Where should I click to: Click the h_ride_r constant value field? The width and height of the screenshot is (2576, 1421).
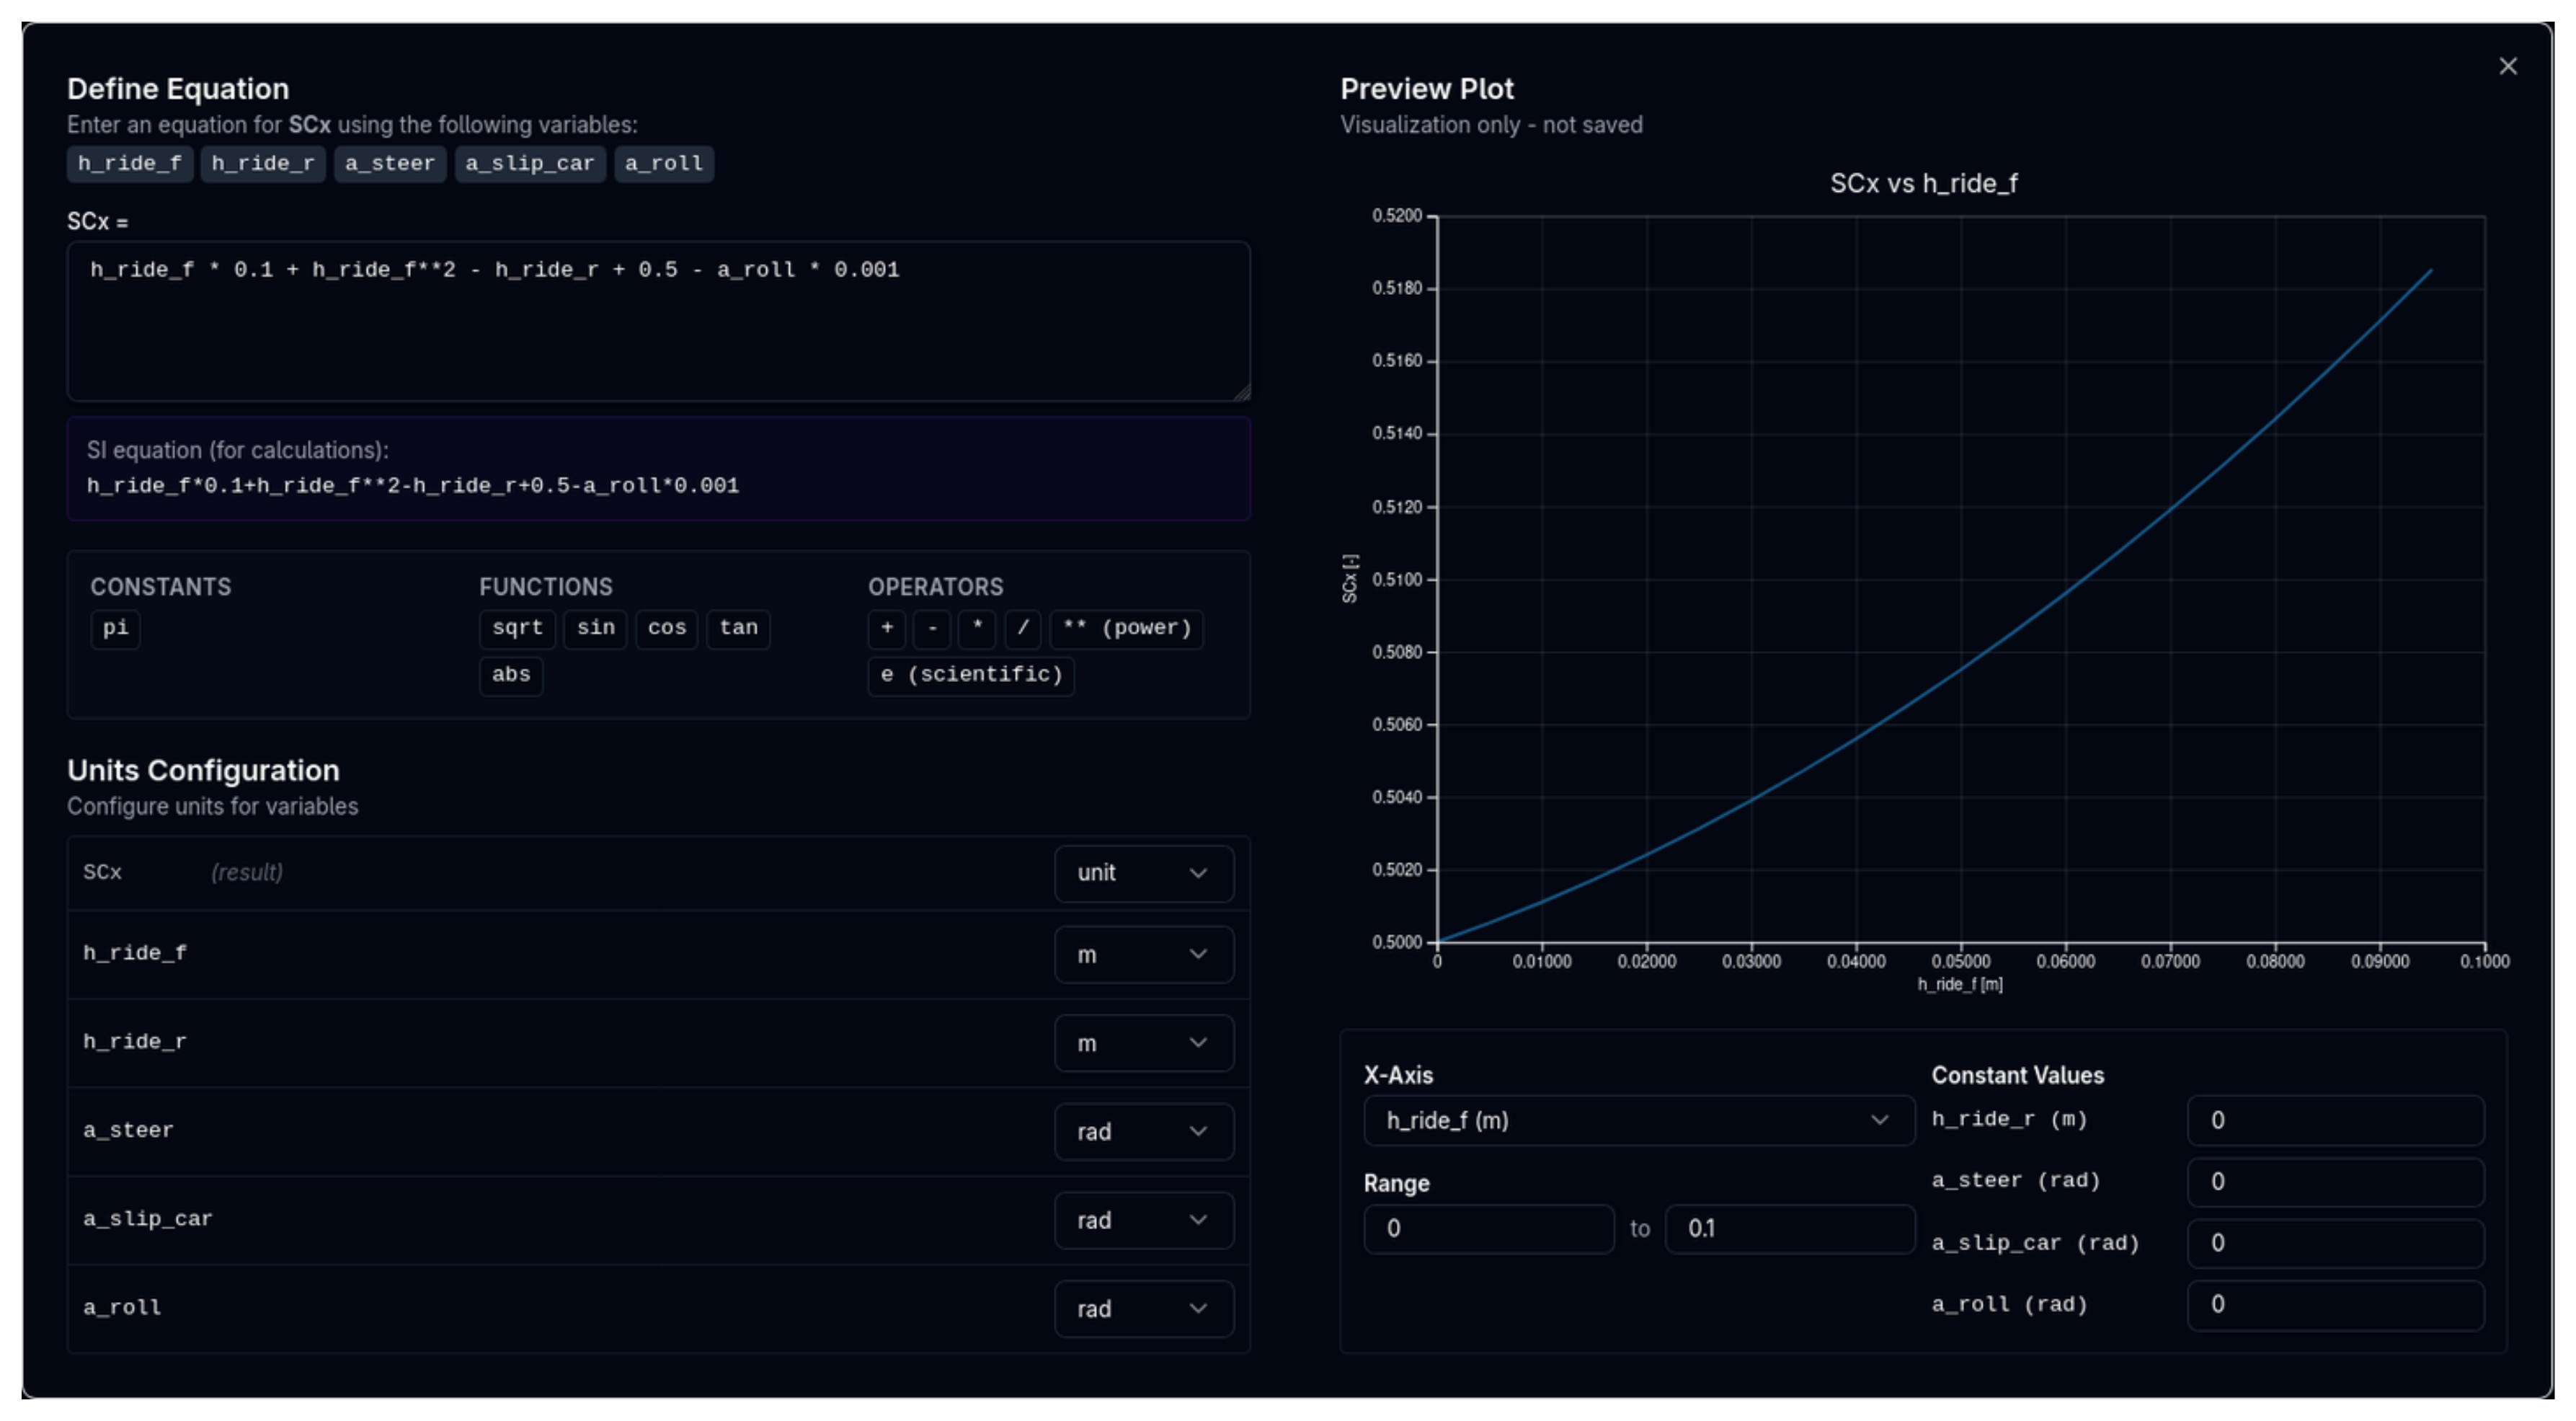click(x=2334, y=1120)
